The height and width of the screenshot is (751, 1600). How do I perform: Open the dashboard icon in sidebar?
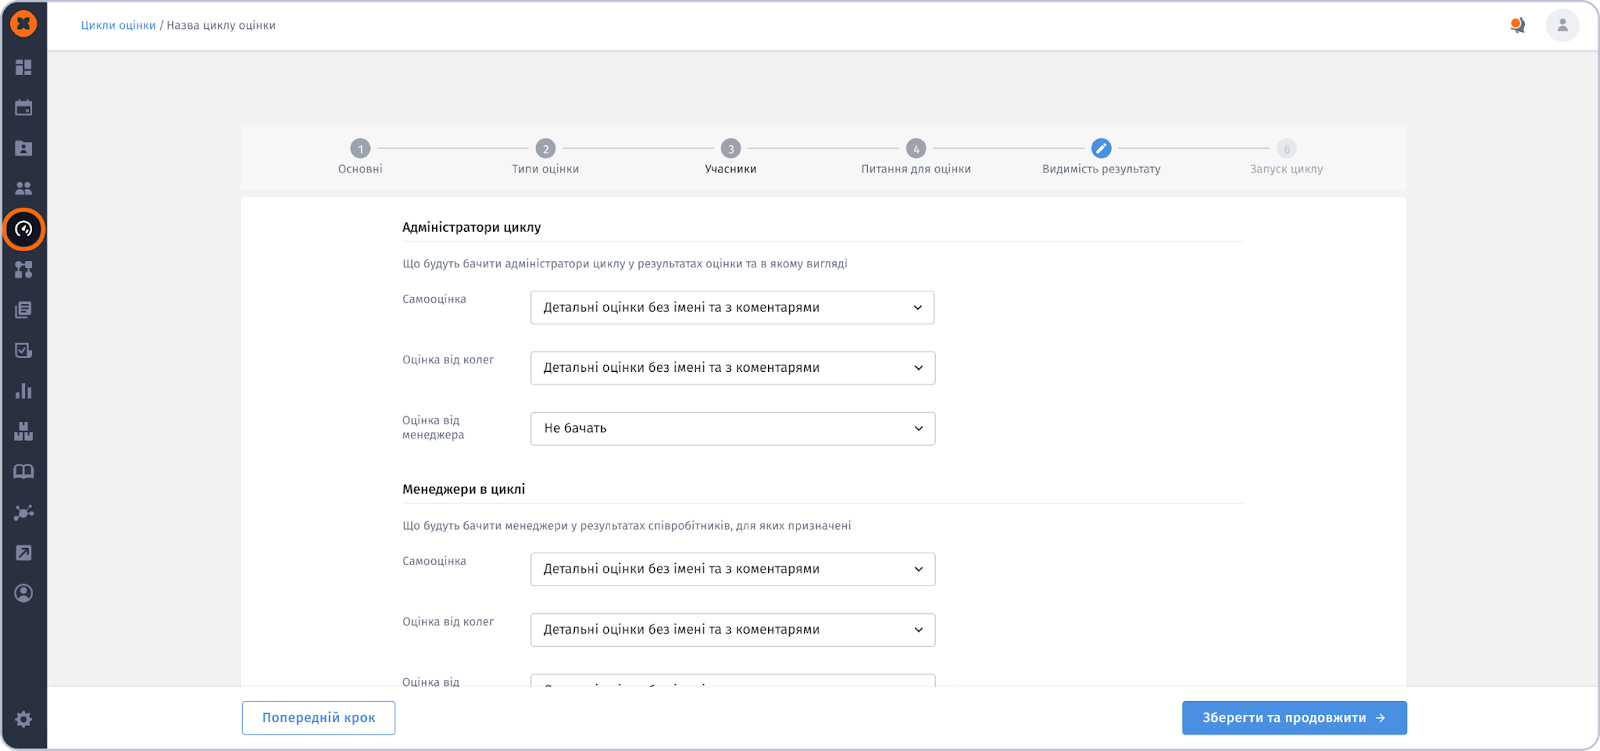click(x=24, y=67)
